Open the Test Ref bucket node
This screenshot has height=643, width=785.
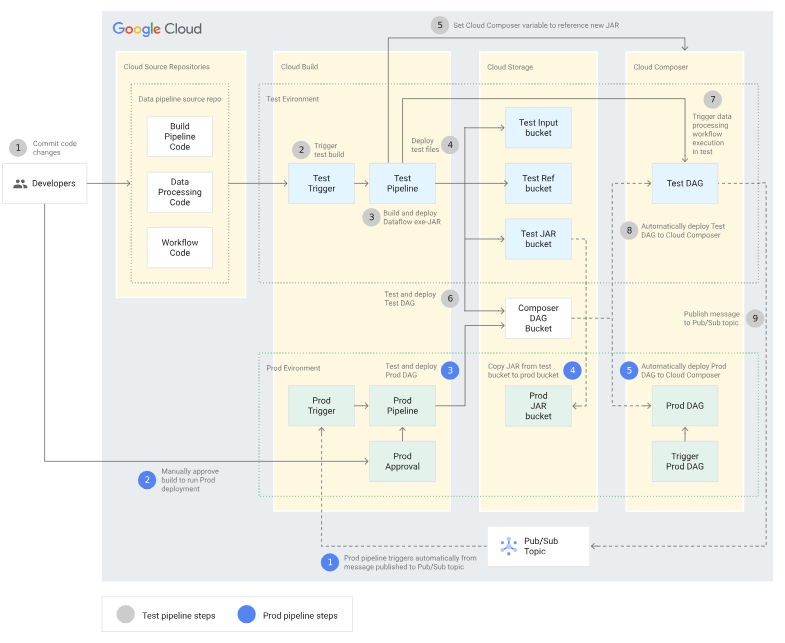pyautogui.click(x=538, y=183)
